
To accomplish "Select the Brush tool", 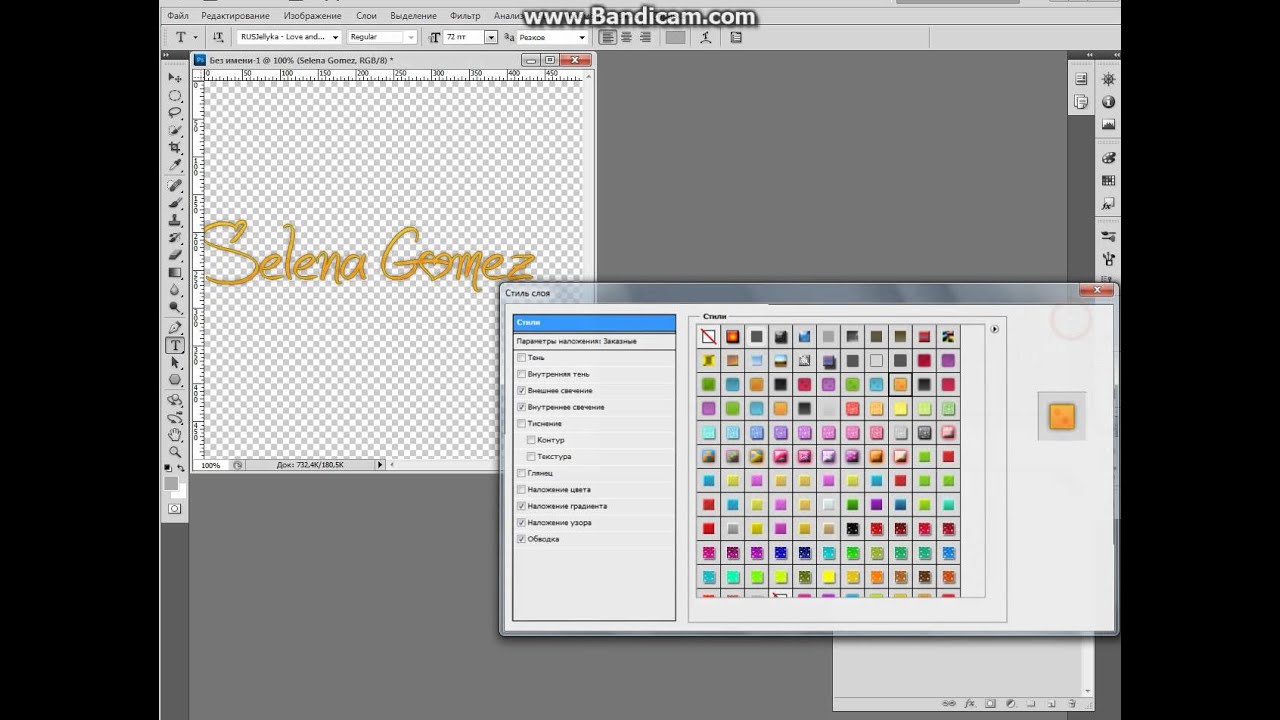I will point(175,202).
